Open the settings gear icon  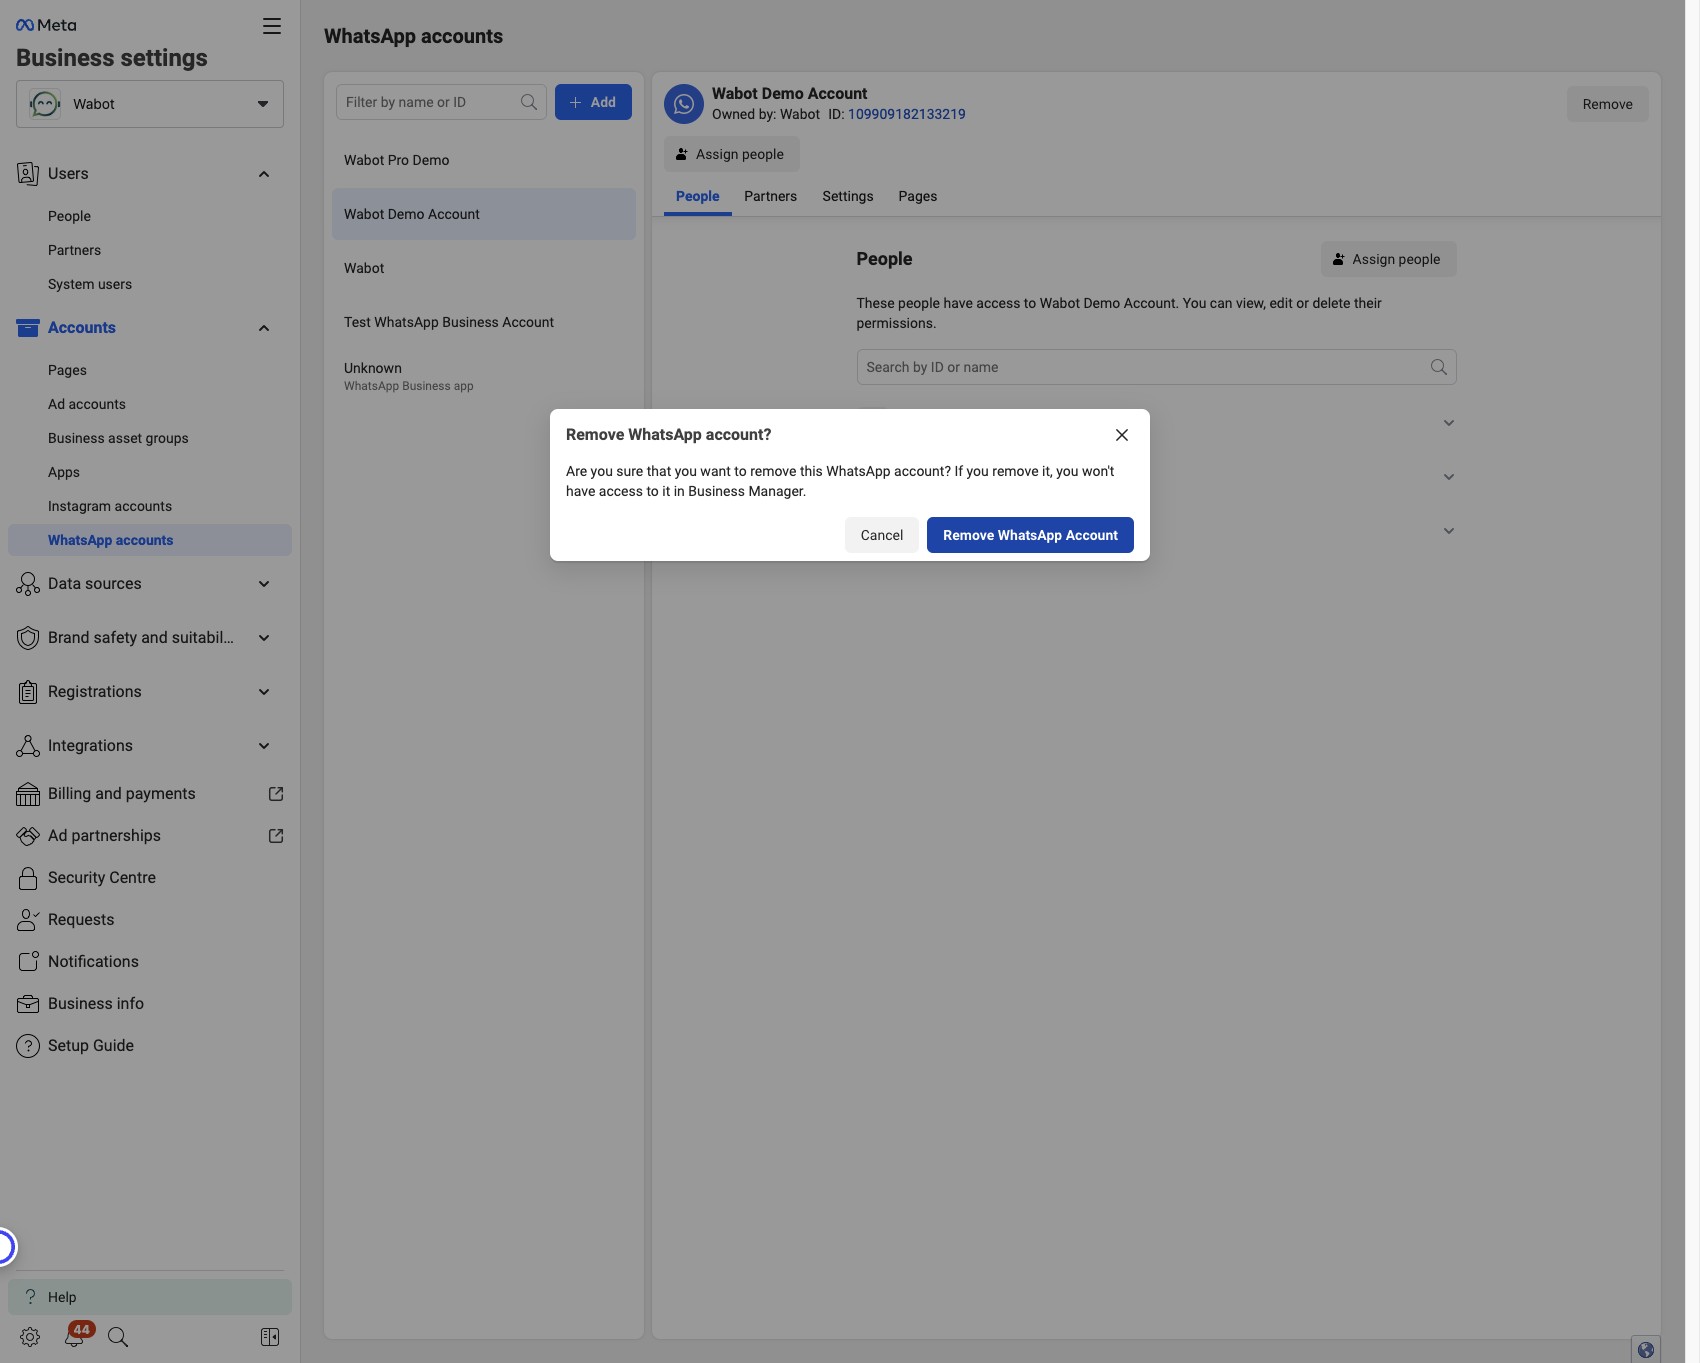[x=30, y=1337]
